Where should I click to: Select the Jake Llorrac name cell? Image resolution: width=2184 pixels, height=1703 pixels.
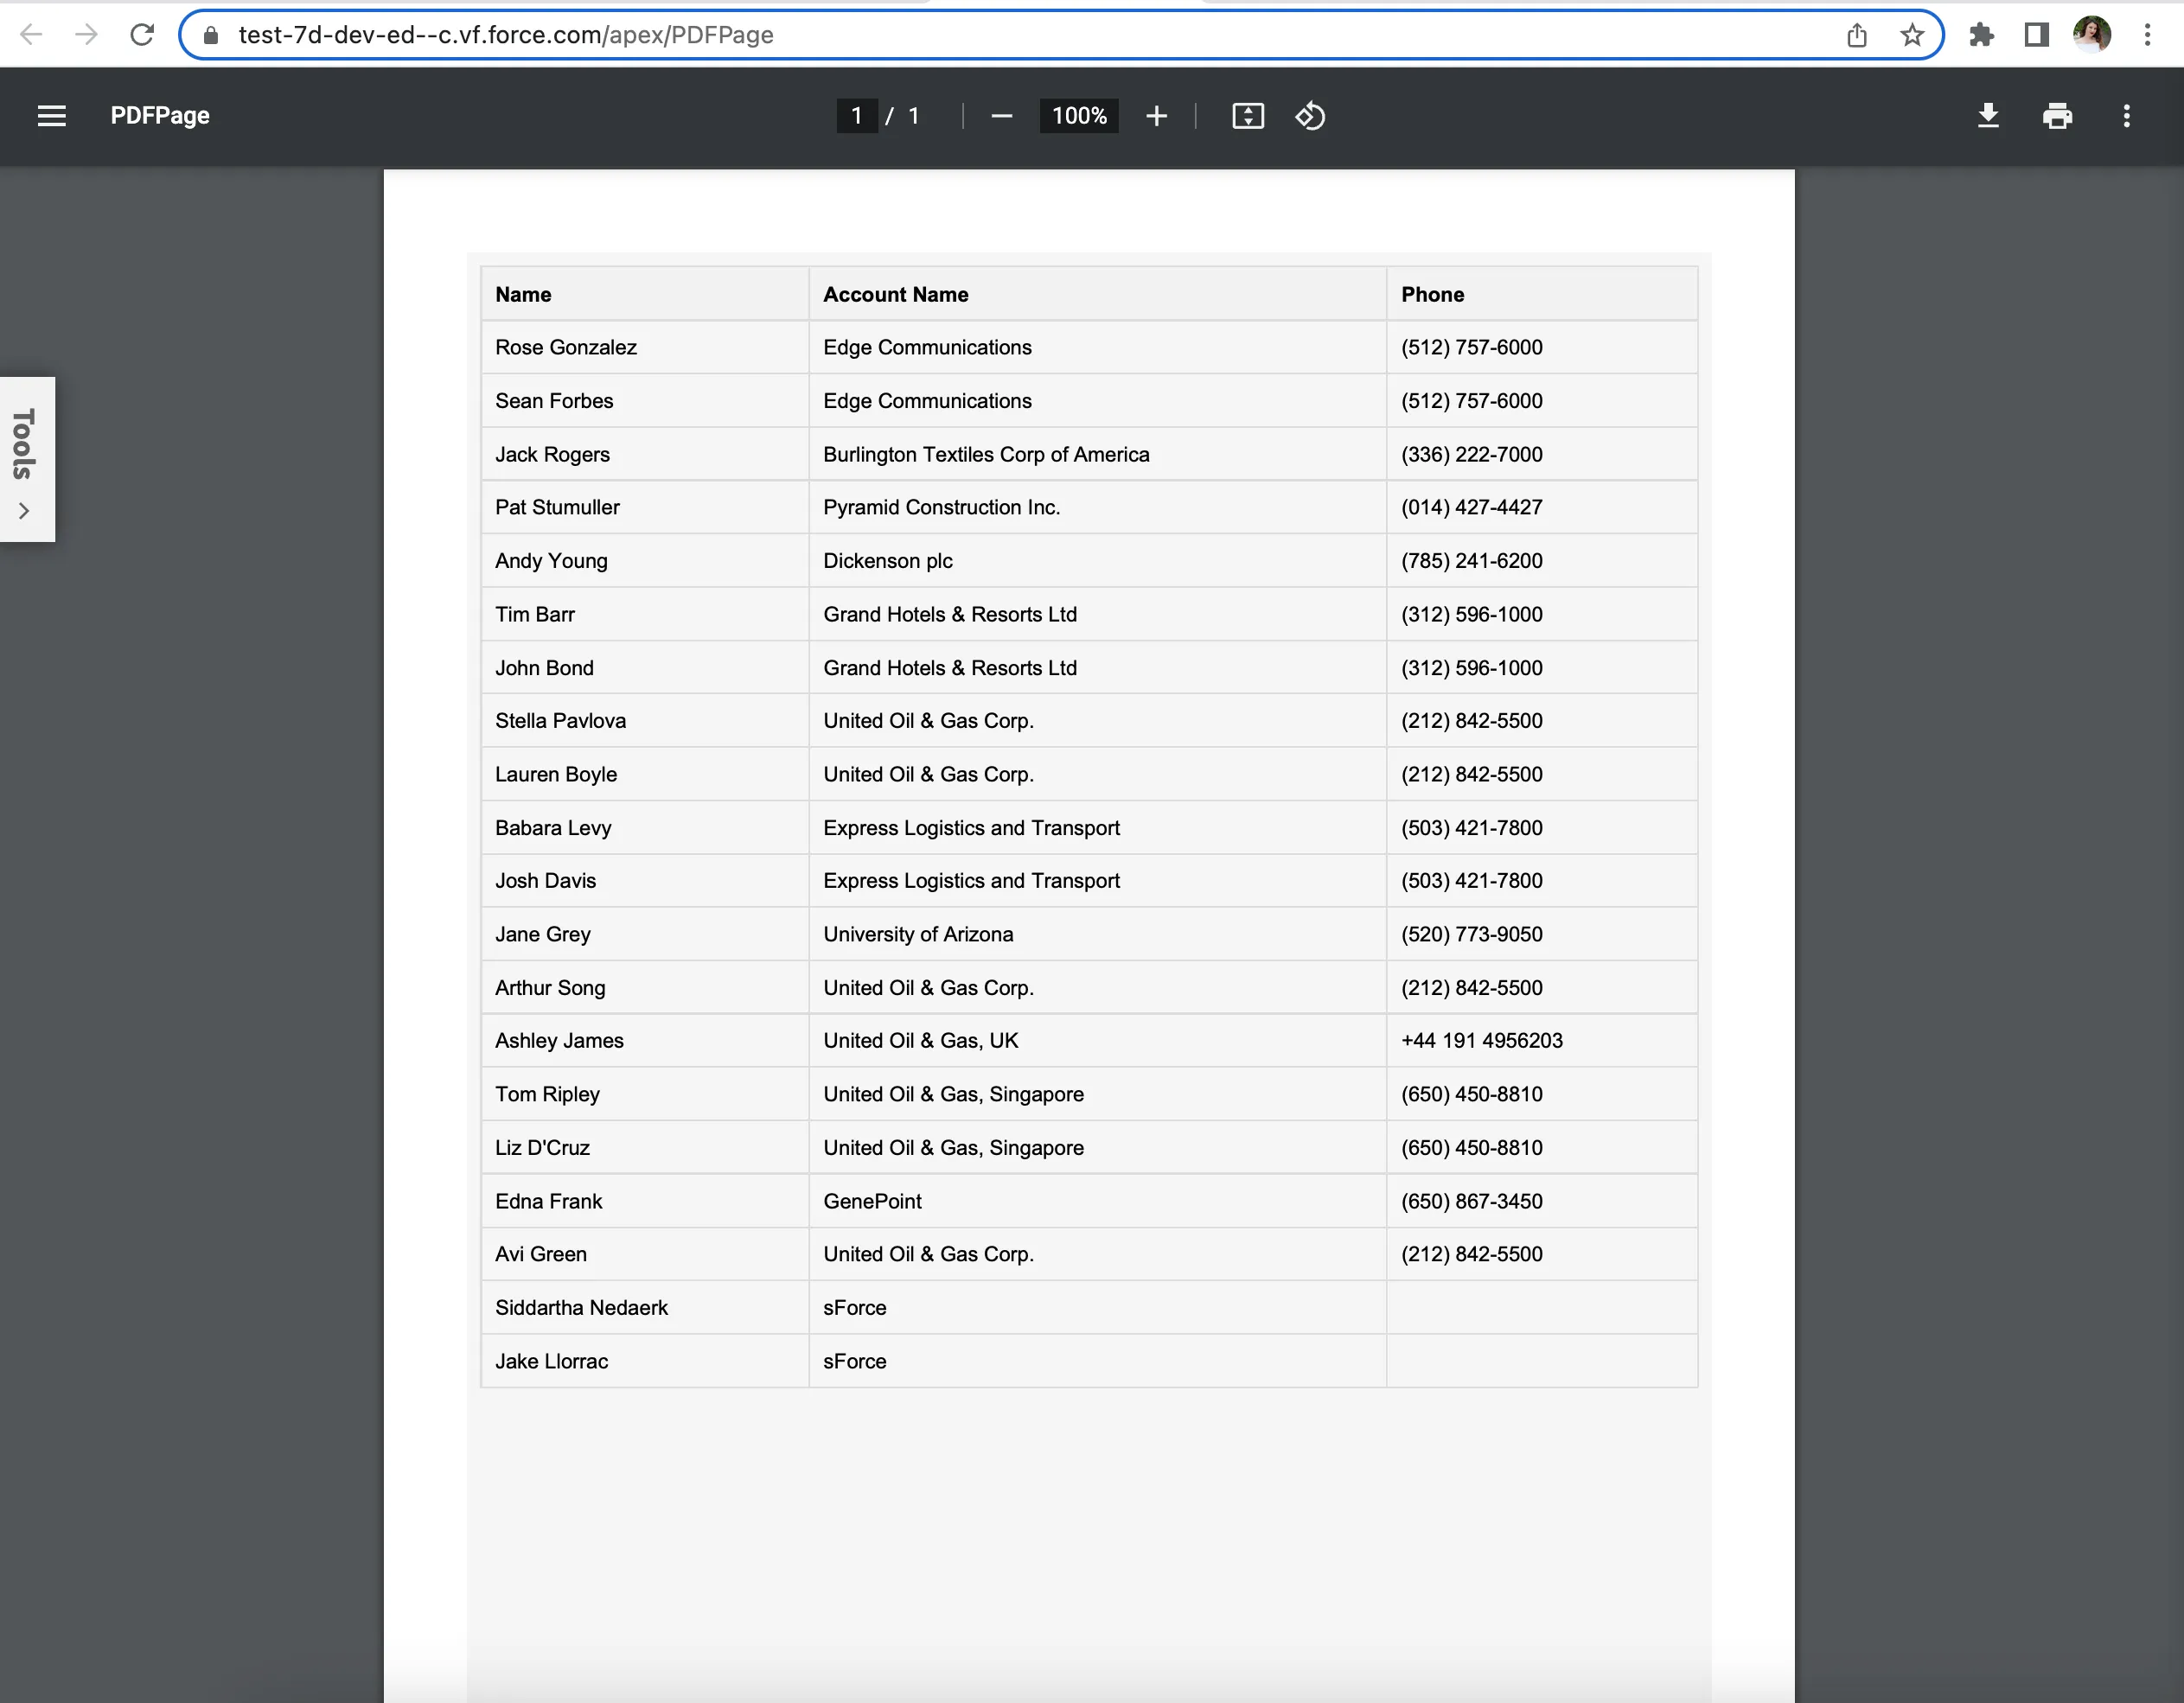[x=645, y=1361]
